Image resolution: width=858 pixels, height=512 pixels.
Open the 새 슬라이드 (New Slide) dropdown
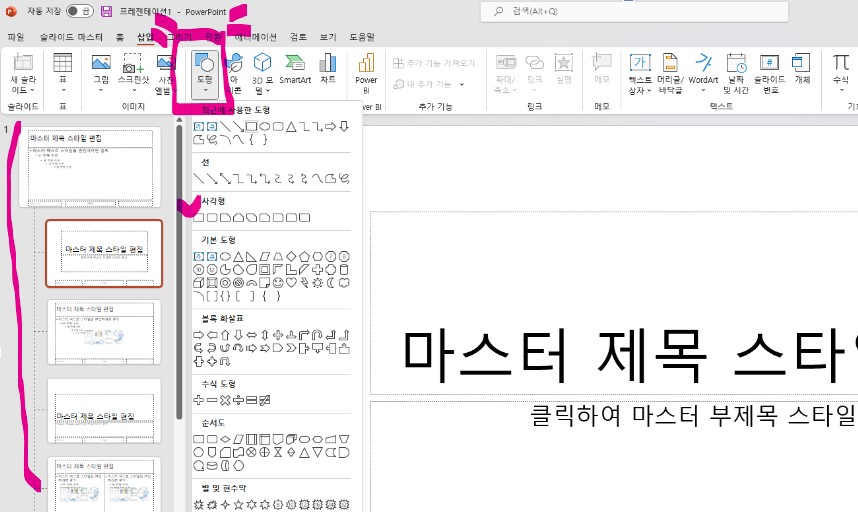tap(23, 74)
